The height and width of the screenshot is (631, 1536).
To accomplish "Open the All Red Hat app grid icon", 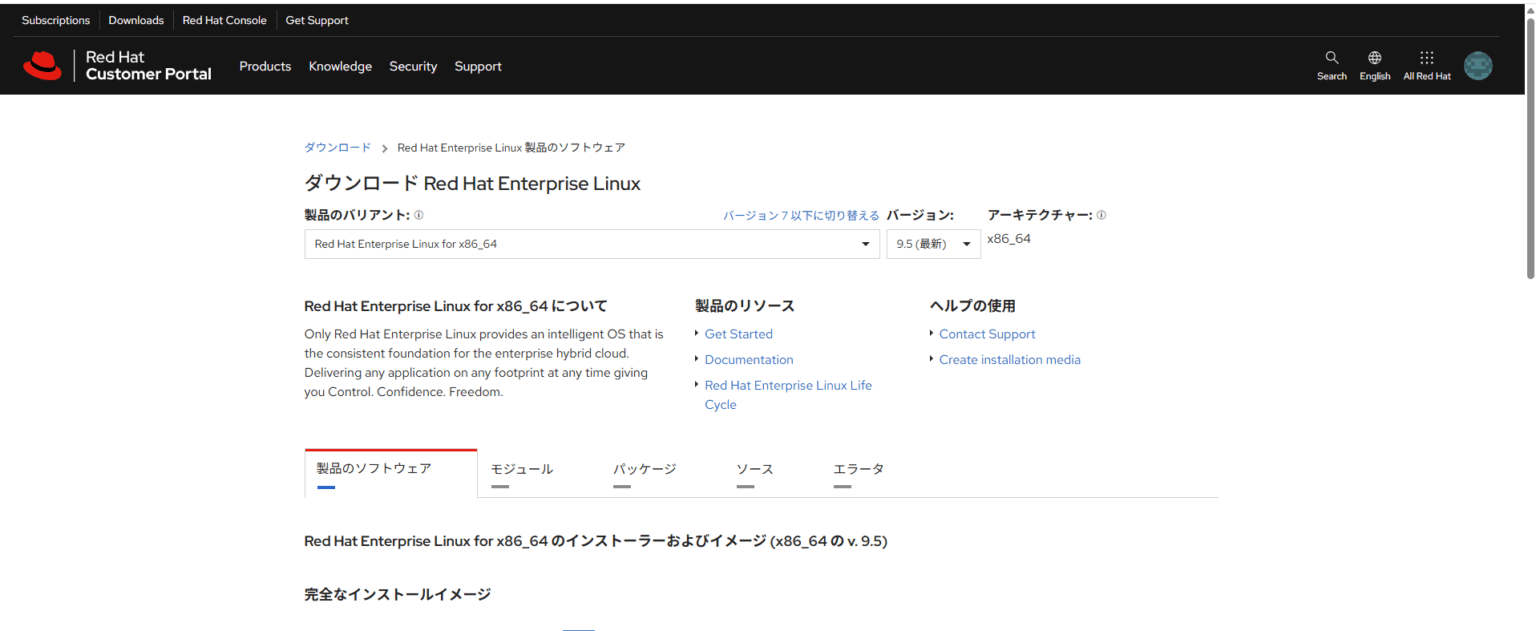I will point(1426,64).
